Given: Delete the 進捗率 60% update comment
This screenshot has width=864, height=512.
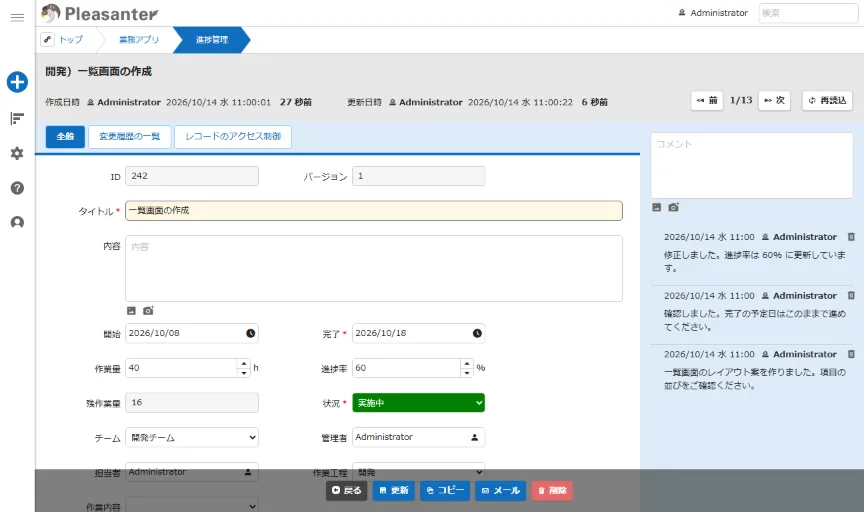Looking at the screenshot, I should pos(851,237).
